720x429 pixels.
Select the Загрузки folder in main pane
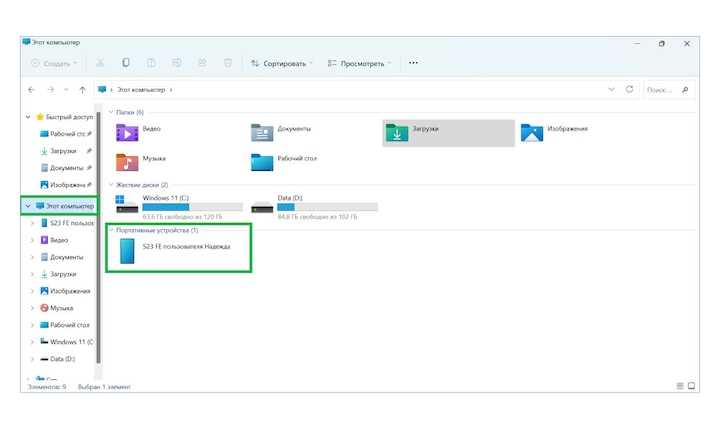point(448,133)
